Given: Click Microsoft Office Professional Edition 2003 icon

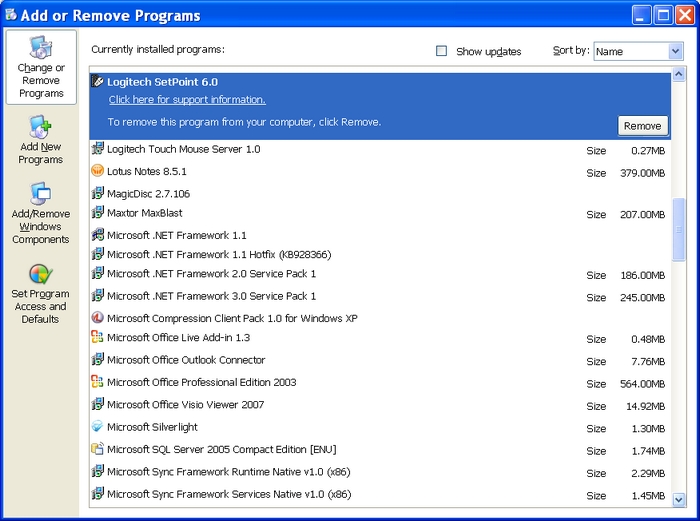Looking at the screenshot, I should (98, 382).
